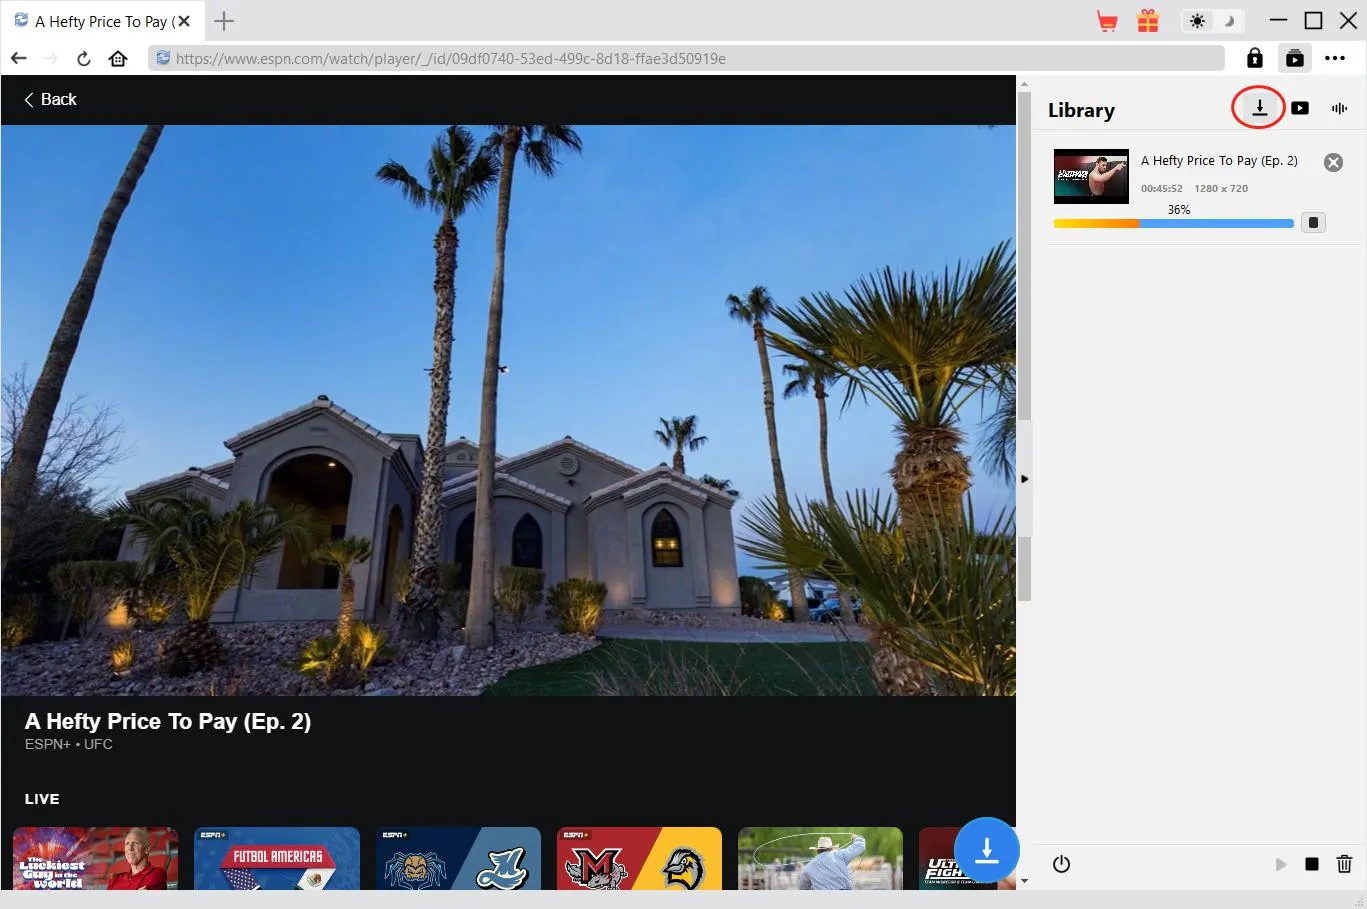Viewport: 1367px width, 909px height.
Task: Remove A Hefty Price To Pay download
Action: (x=1333, y=163)
